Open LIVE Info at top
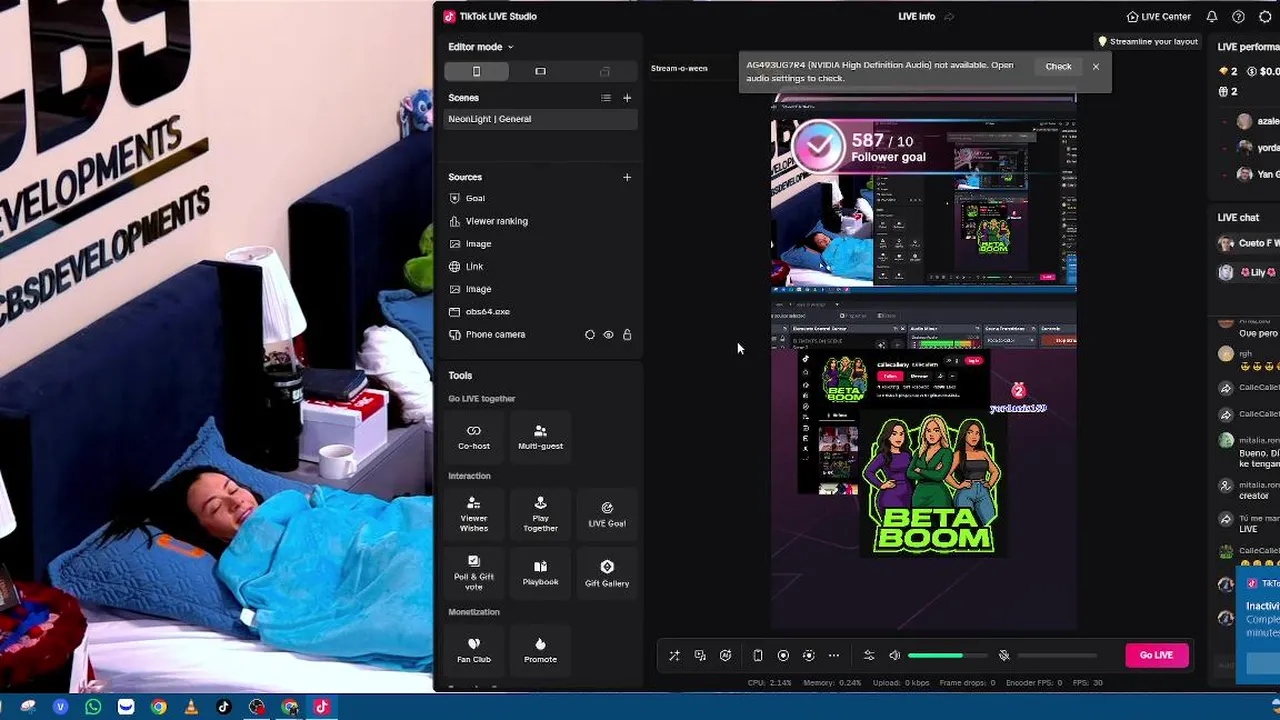 916,16
